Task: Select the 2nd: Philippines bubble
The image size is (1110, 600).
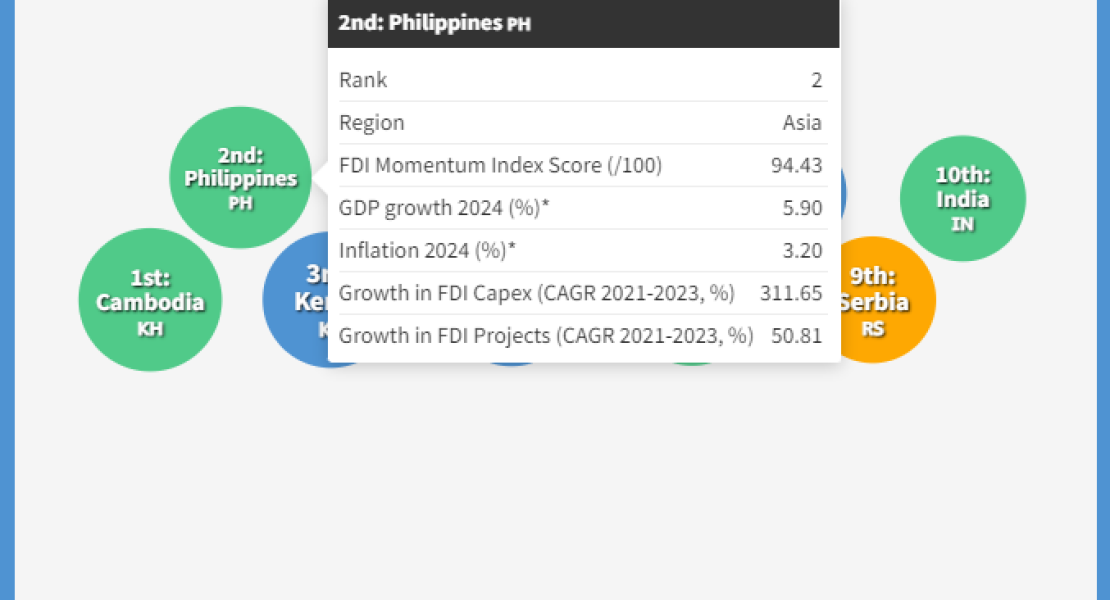Action: point(240,177)
